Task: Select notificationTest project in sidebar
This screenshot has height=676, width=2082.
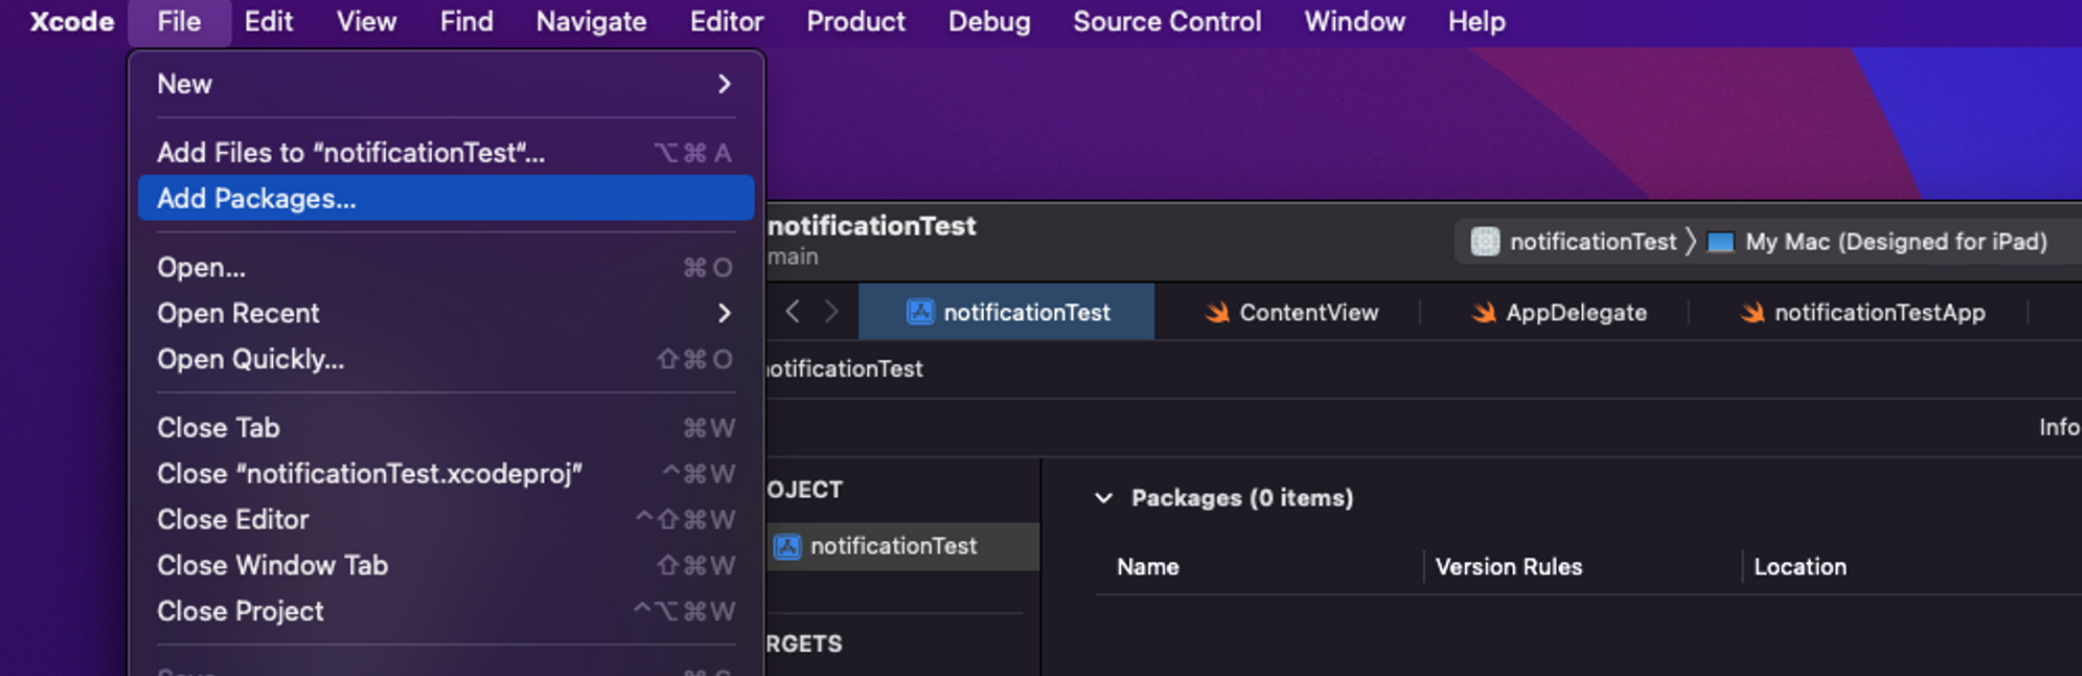Action: click(x=893, y=547)
